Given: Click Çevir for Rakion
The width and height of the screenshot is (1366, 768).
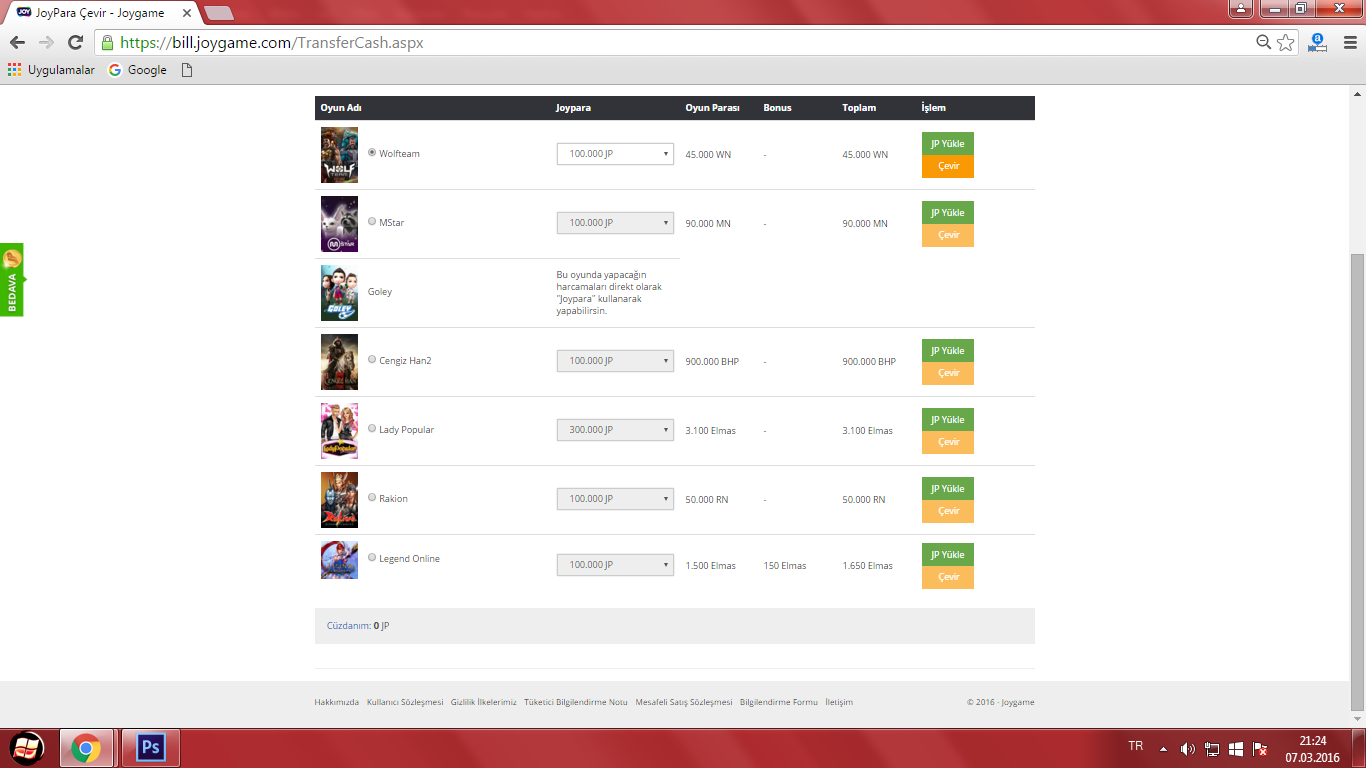Looking at the screenshot, I should pyautogui.click(x=948, y=512).
